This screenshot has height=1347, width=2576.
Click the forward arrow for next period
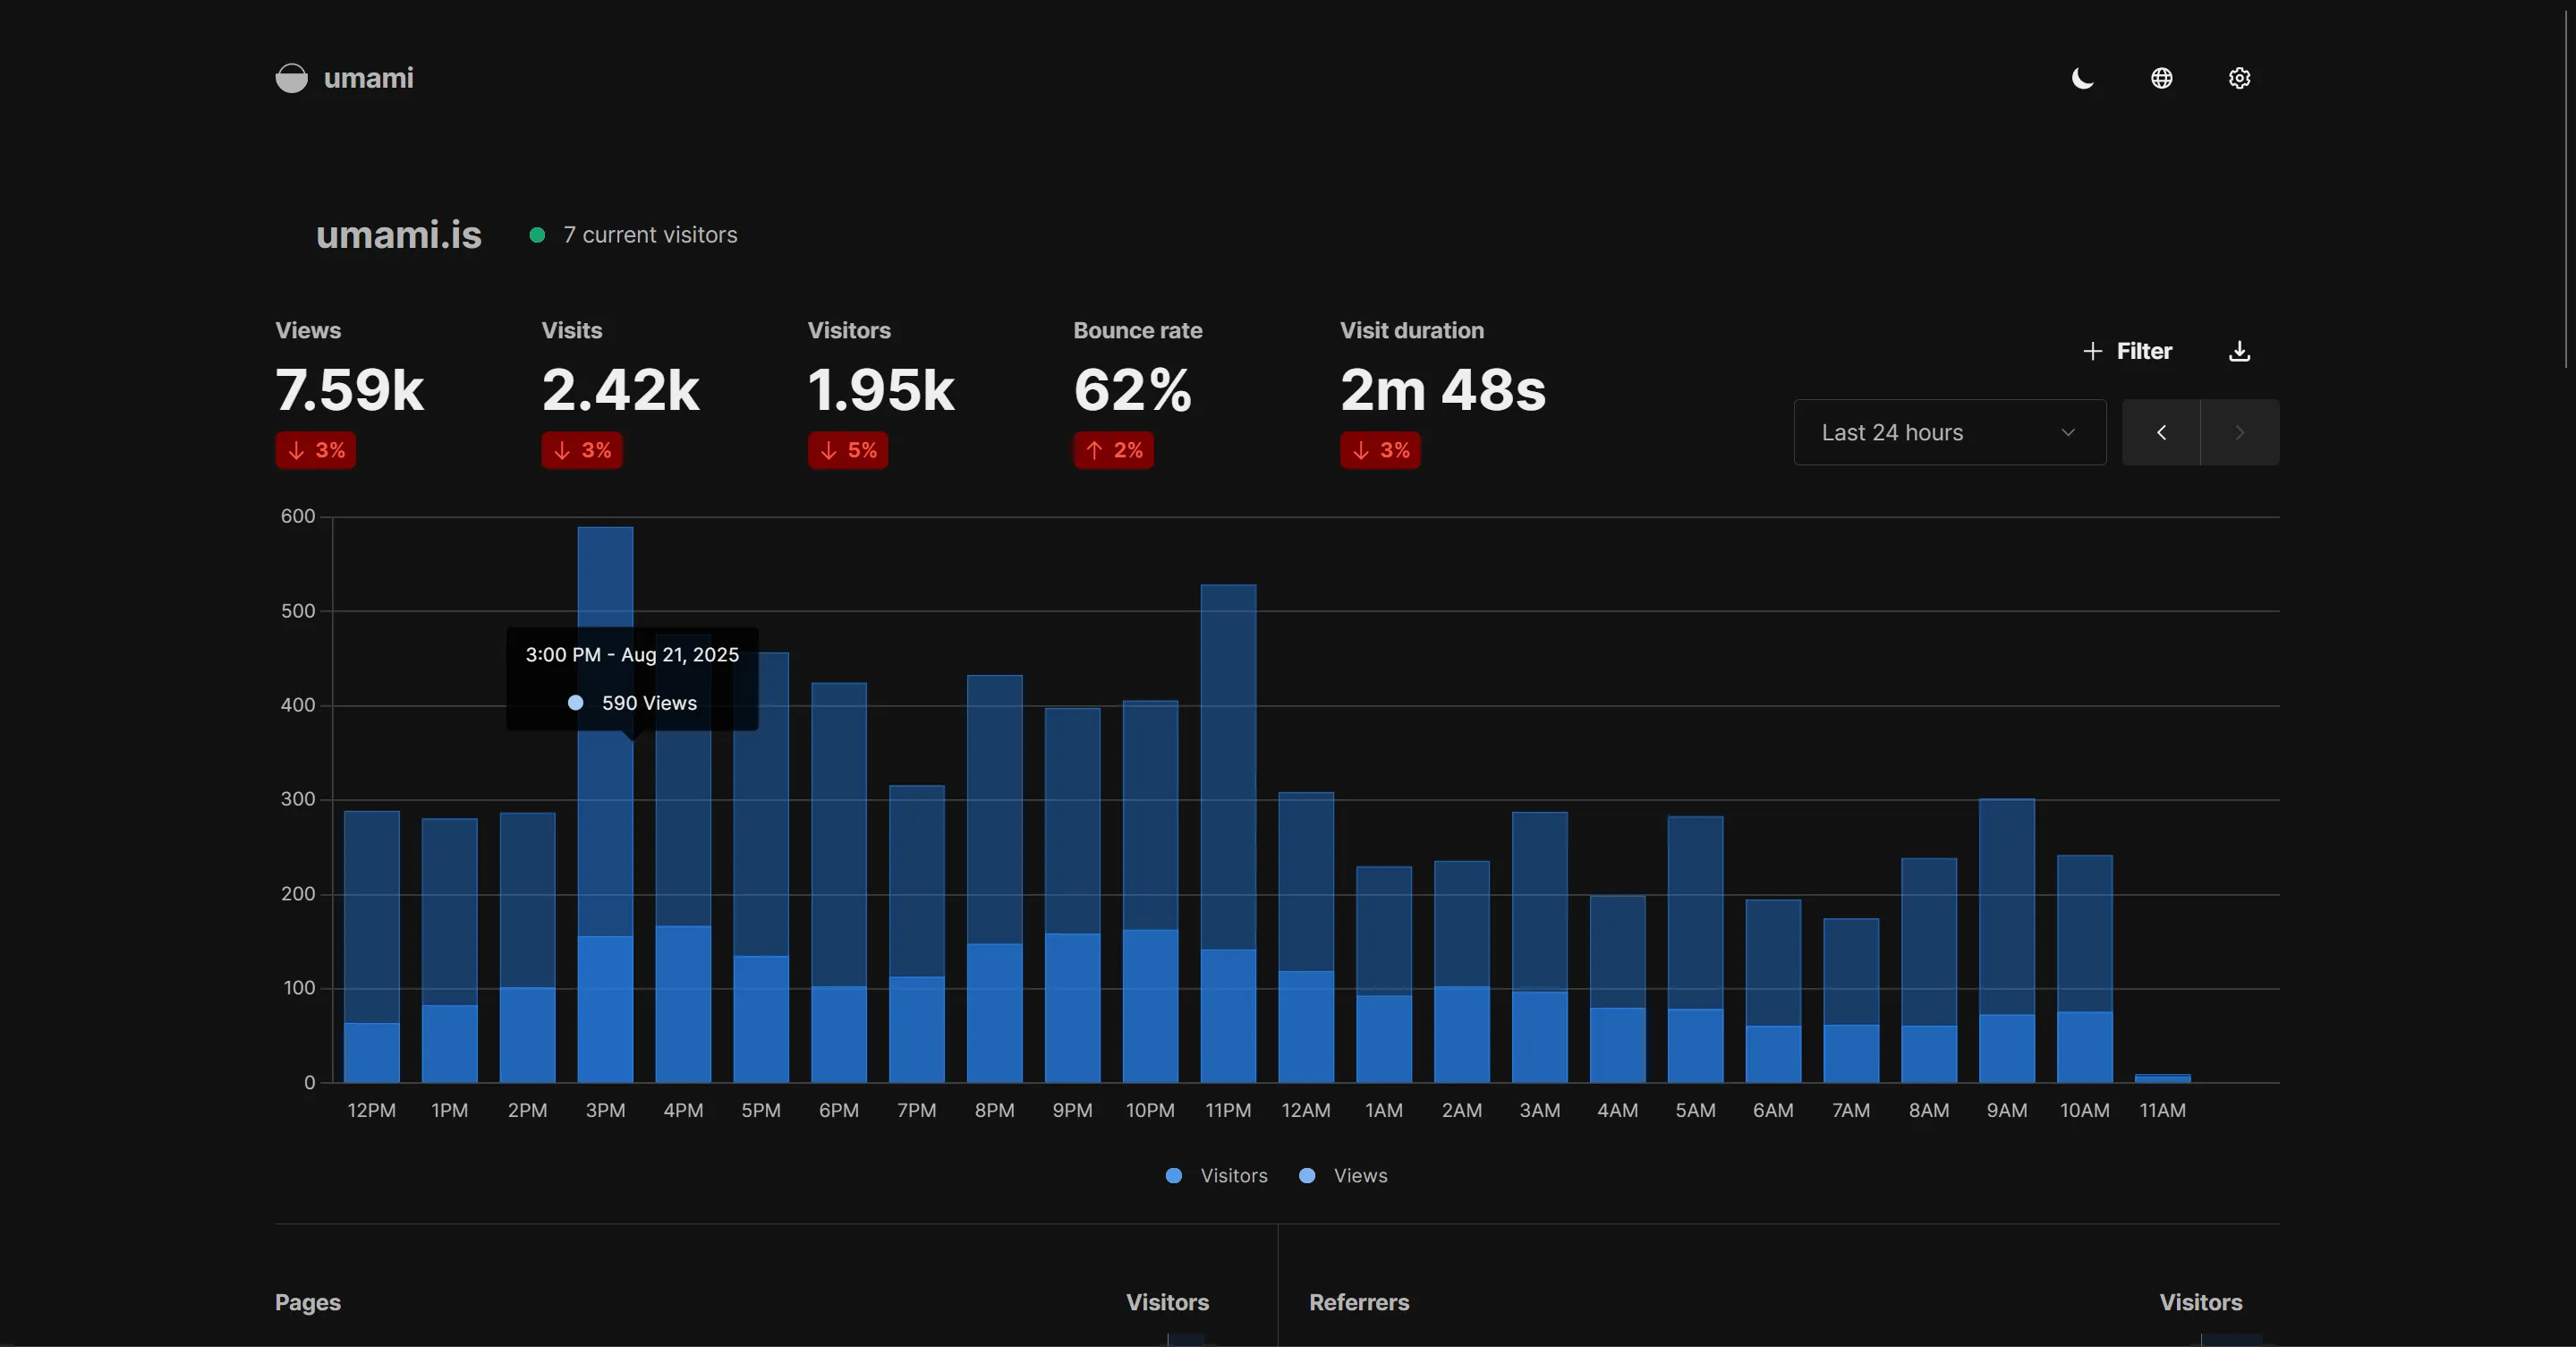pos(2239,432)
